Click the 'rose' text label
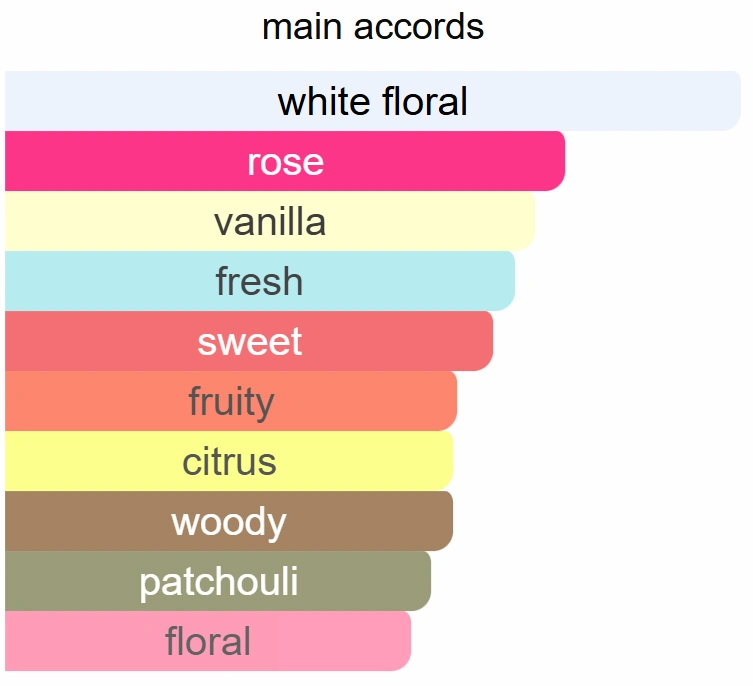The height and width of the screenshot is (686, 753). [285, 162]
